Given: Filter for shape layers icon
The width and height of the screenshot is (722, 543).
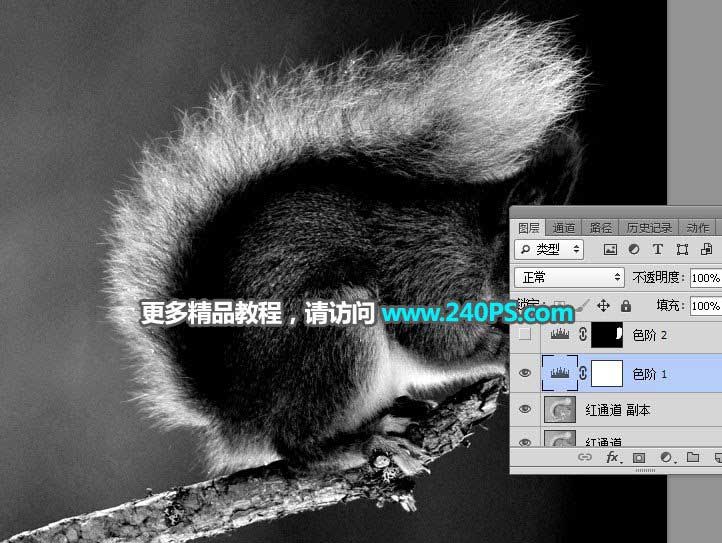Looking at the screenshot, I should (x=682, y=250).
